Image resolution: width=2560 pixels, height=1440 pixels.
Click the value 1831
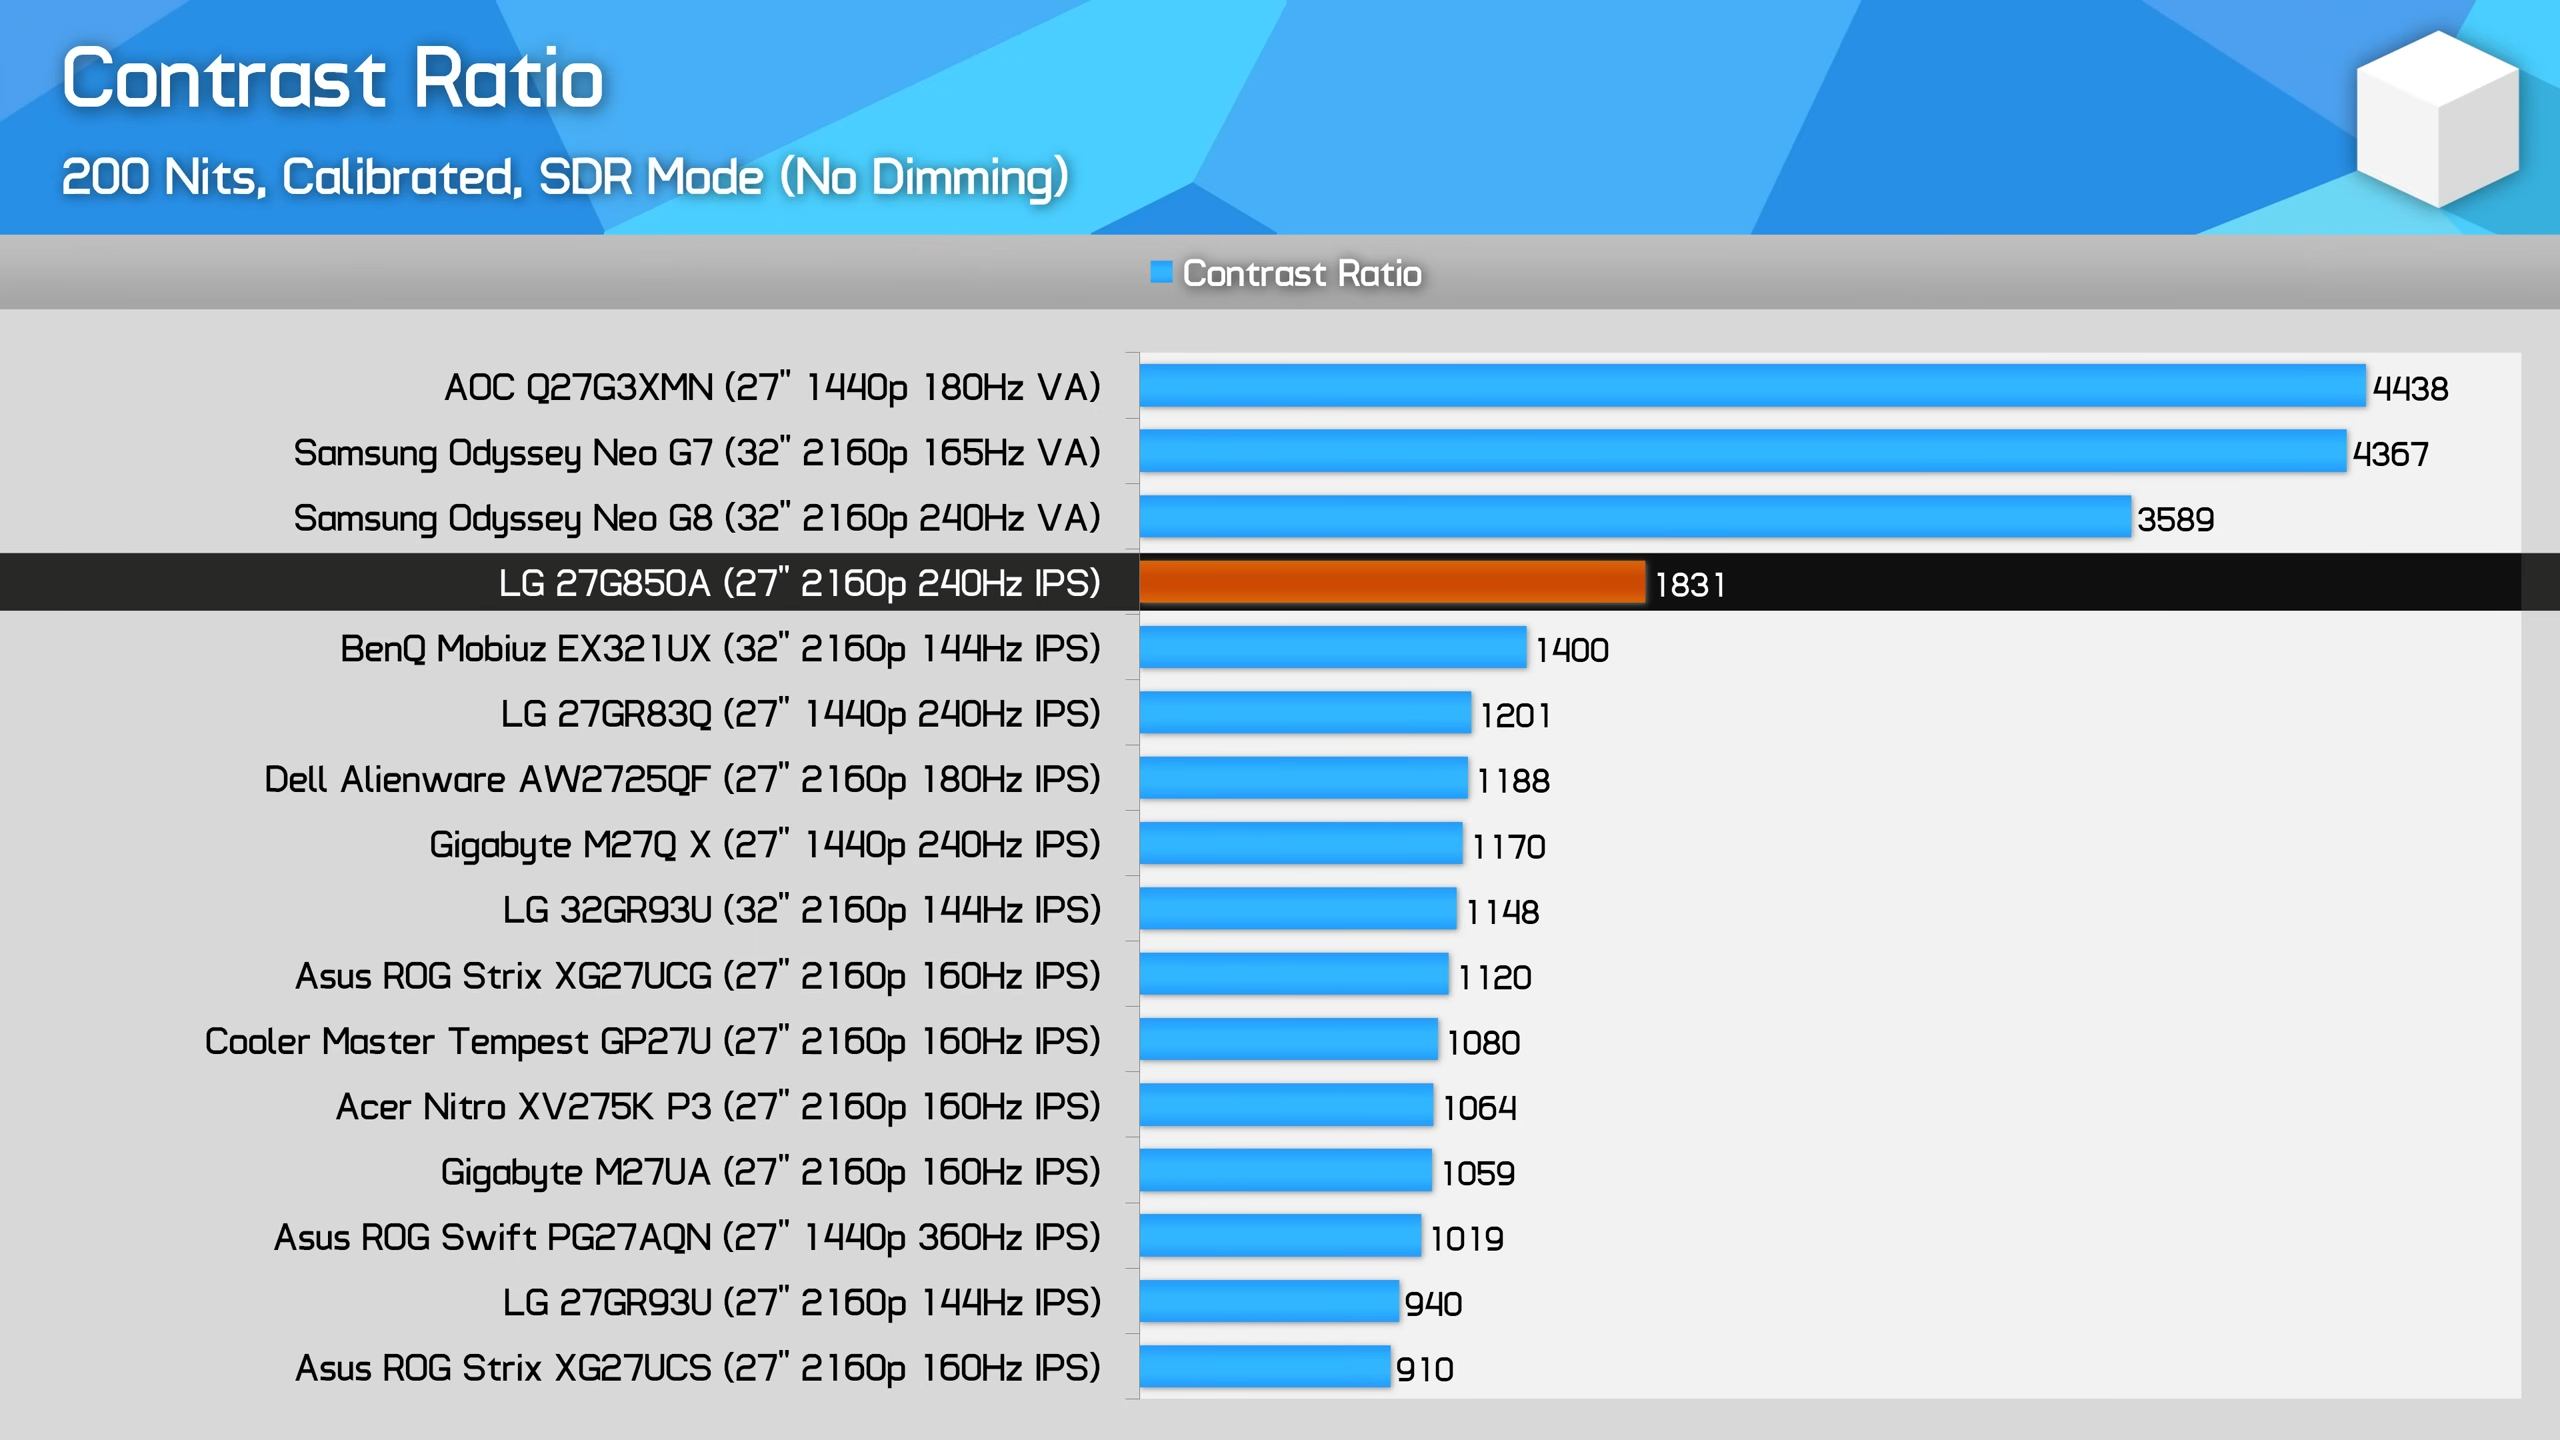pos(1690,585)
